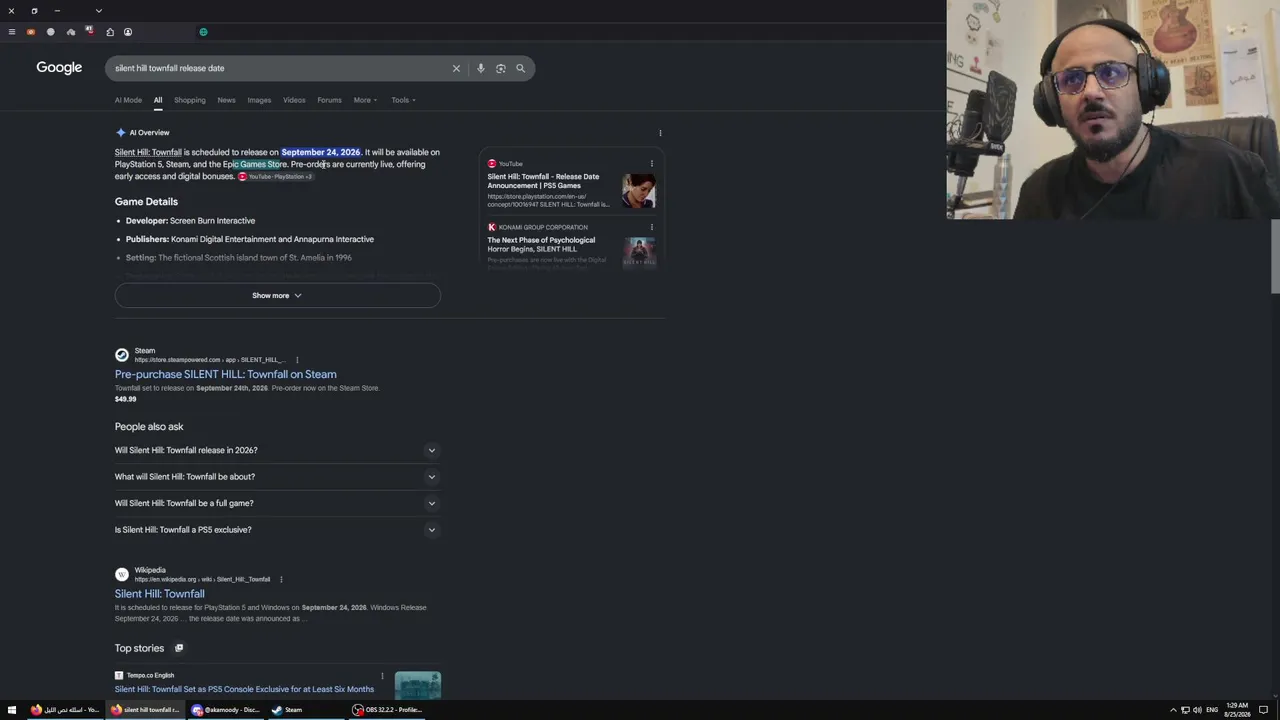Open the first Firefox taskbar window with the YouTube tab
The height and width of the screenshot is (720, 1280).
pos(65,710)
